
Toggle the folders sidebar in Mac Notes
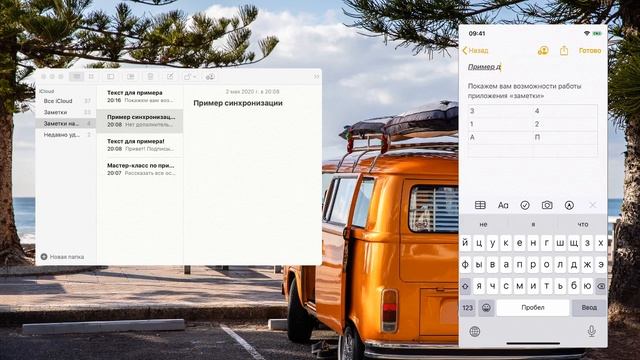(x=111, y=77)
